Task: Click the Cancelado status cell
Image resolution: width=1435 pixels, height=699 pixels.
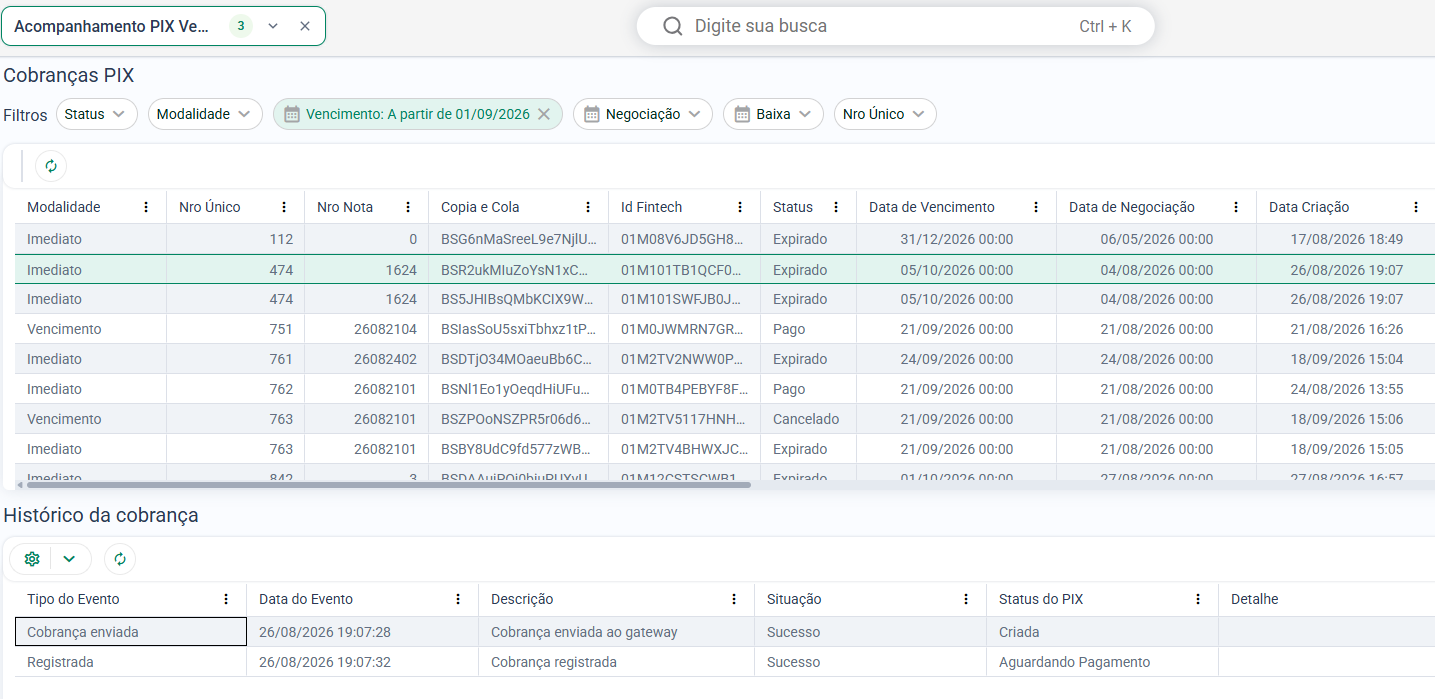Action: (806, 419)
